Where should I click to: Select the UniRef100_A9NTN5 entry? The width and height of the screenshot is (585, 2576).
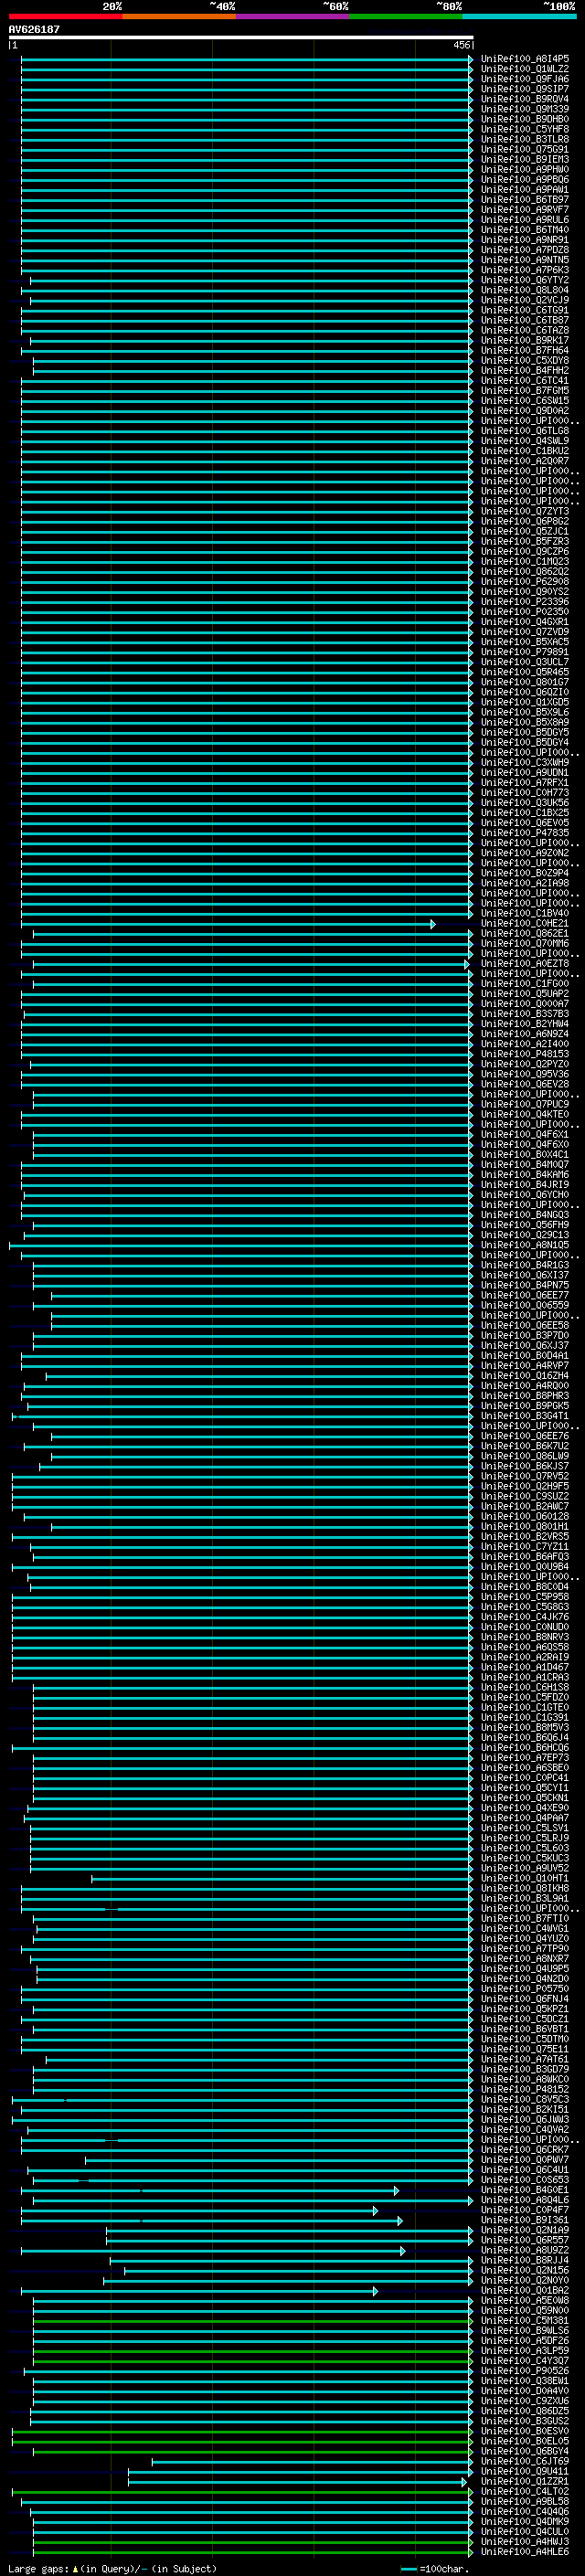(x=525, y=260)
